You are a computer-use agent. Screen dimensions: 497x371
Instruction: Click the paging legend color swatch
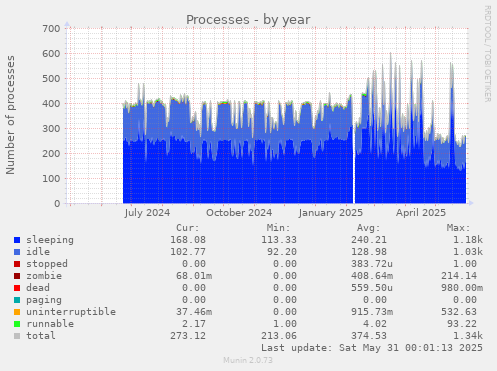pyautogui.click(x=17, y=300)
